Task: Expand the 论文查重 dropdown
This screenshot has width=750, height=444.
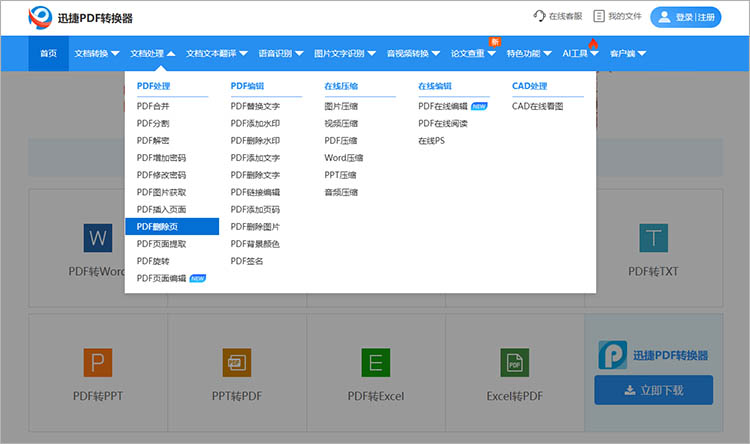Action: coord(473,54)
